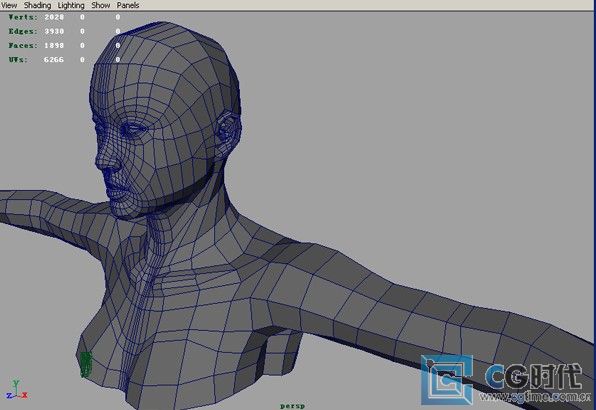The width and height of the screenshot is (596, 410).
Task: Open the Shading menu
Action: (37, 5)
